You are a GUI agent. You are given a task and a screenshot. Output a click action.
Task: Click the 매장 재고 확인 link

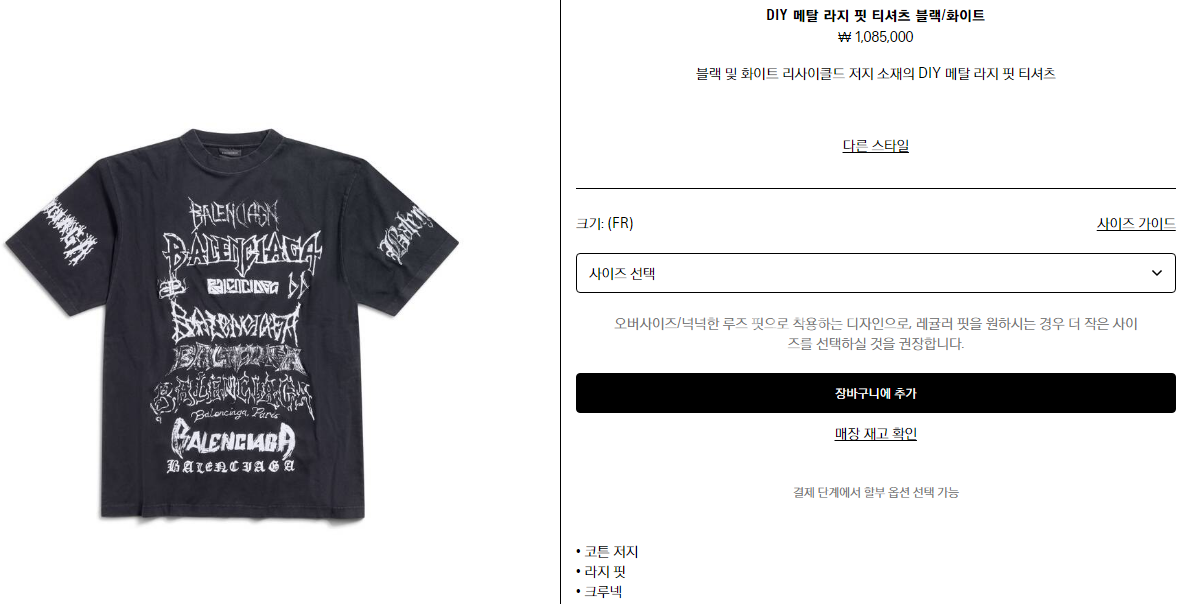(x=875, y=434)
